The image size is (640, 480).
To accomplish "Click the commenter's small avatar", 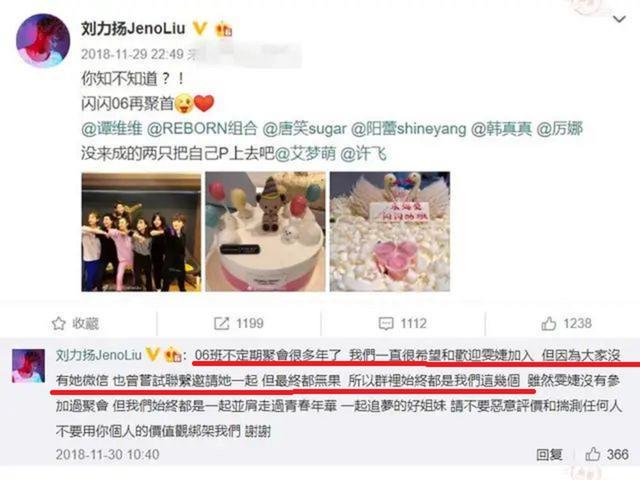I will click(x=28, y=366).
